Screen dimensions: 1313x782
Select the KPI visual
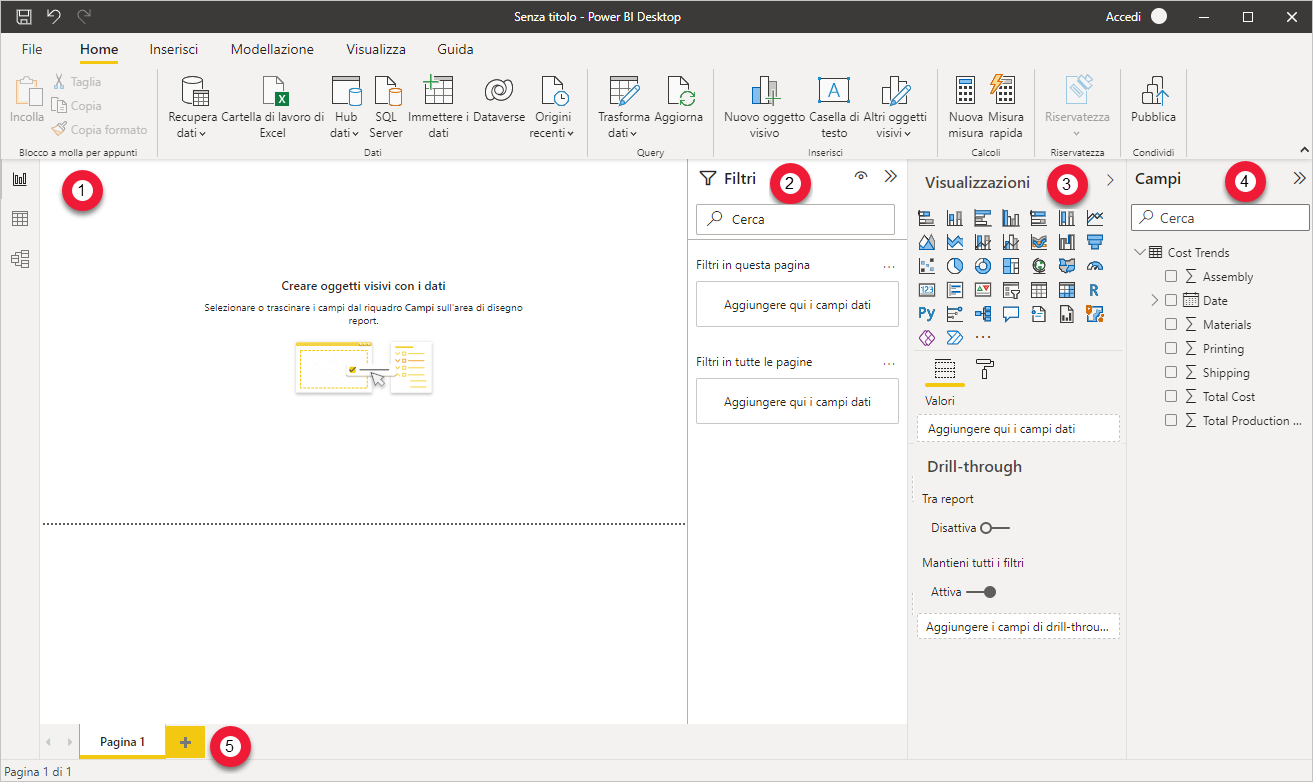[982, 290]
